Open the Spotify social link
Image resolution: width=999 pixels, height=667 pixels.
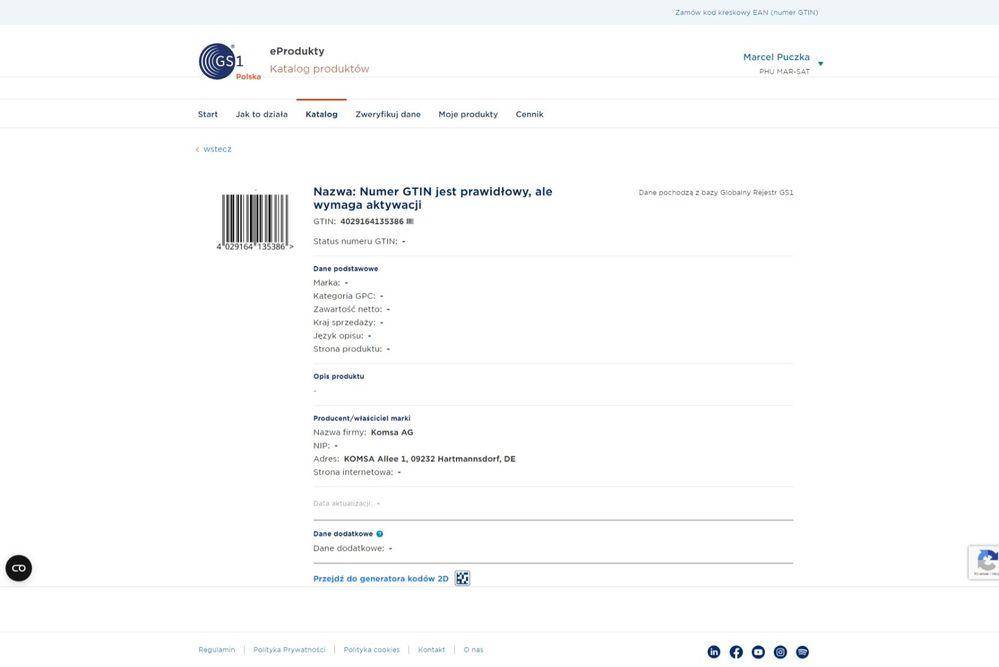point(802,652)
